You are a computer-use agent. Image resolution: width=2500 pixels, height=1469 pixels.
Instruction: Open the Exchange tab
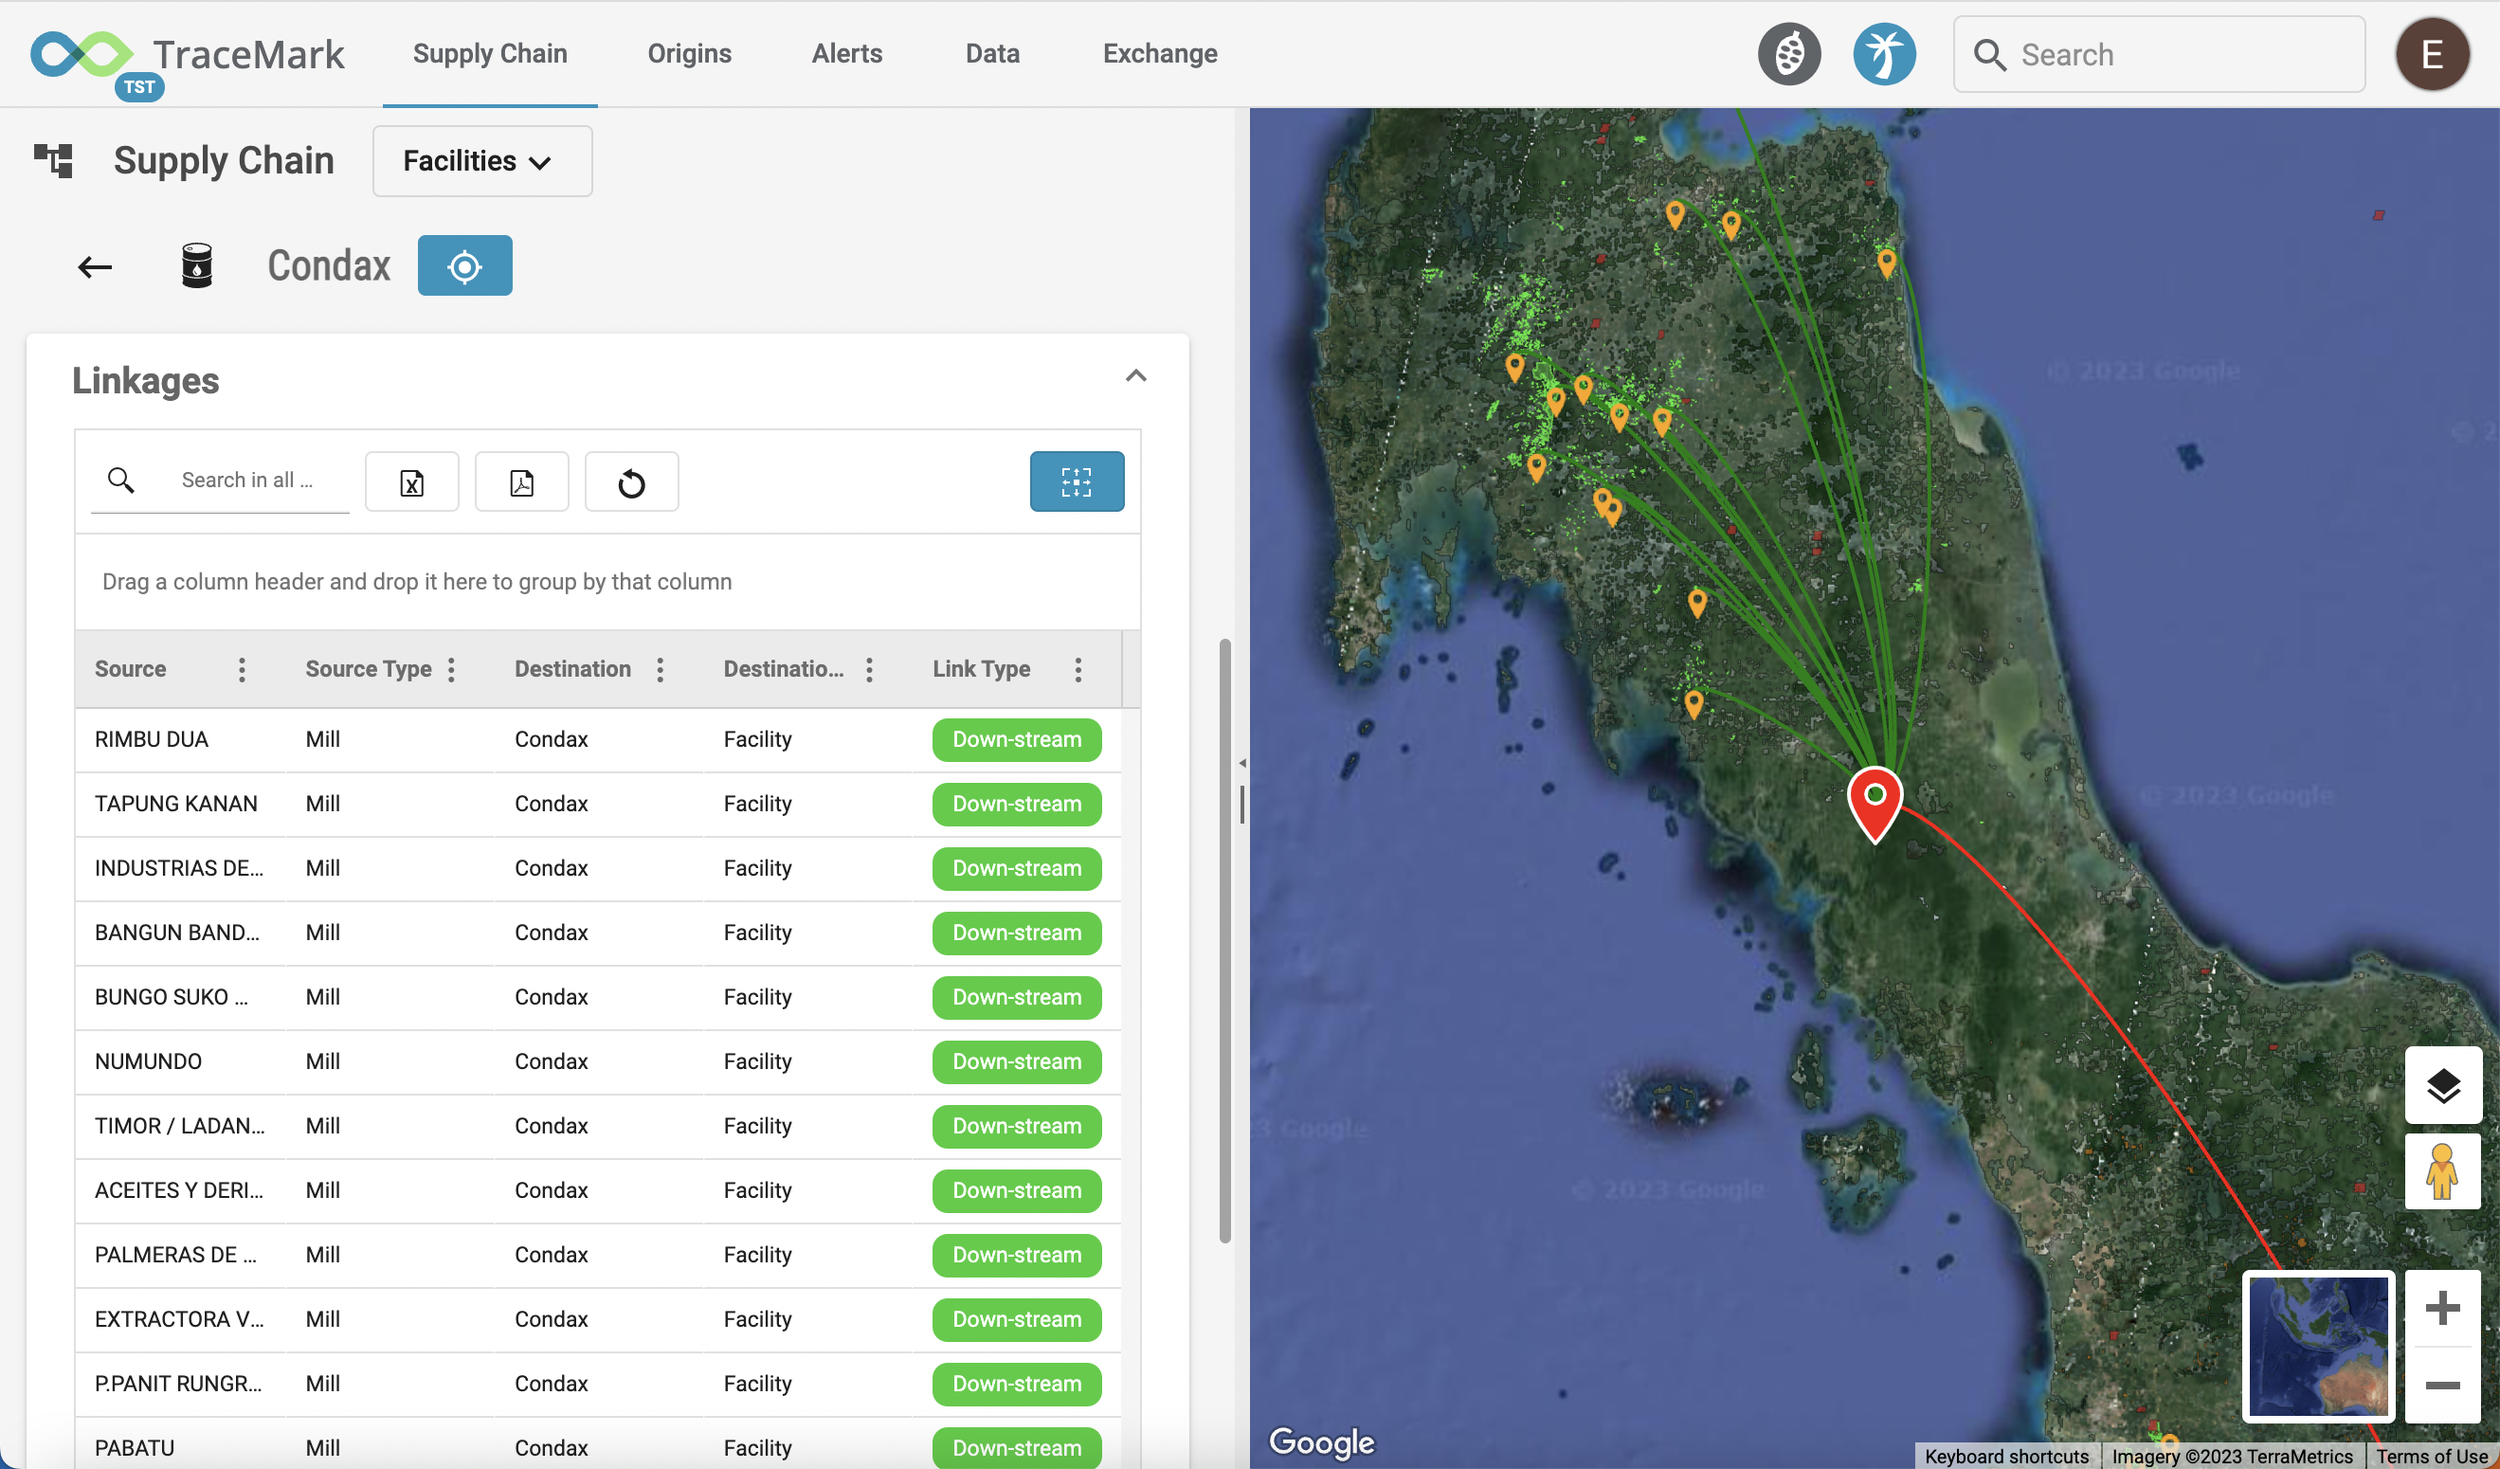[1160, 54]
